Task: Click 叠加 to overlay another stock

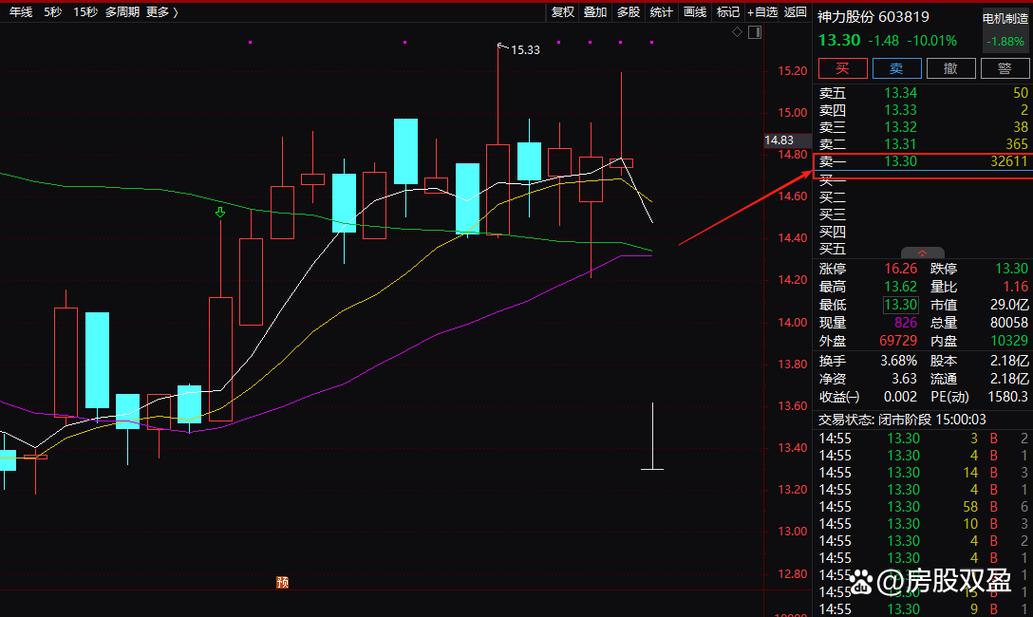Action: (x=596, y=12)
